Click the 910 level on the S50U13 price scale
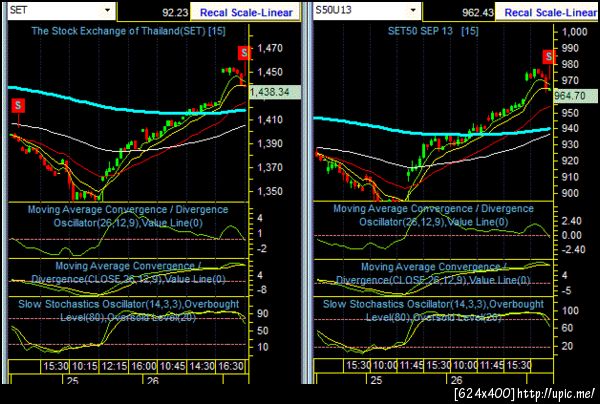This screenshot has height=404, width=600. (x=570, y=177)
